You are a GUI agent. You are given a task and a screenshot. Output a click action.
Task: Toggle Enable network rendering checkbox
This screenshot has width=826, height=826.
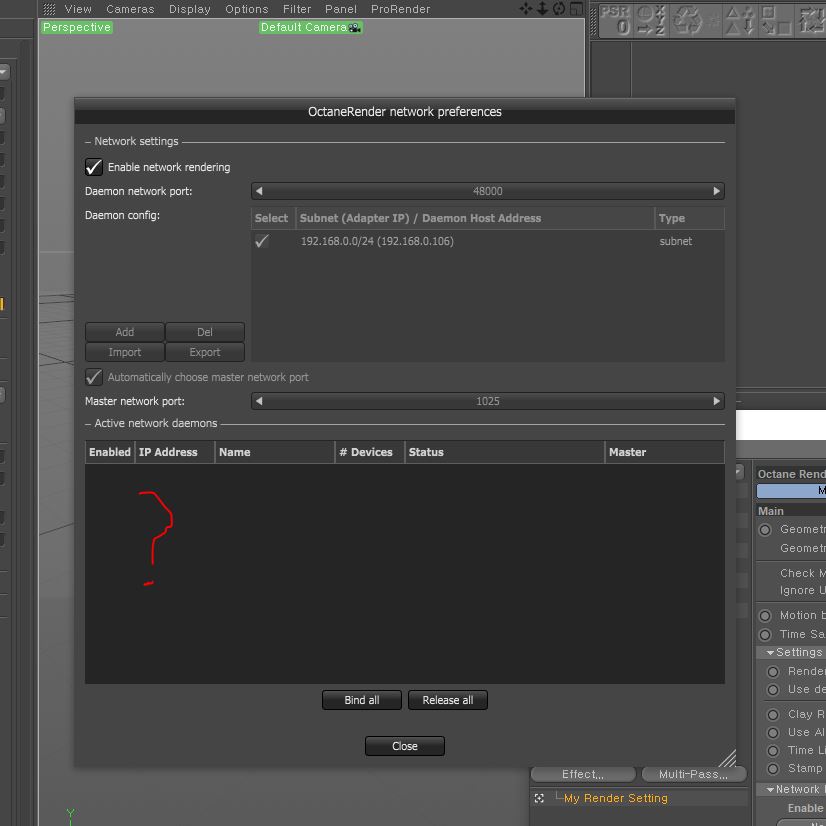point(94,167)
